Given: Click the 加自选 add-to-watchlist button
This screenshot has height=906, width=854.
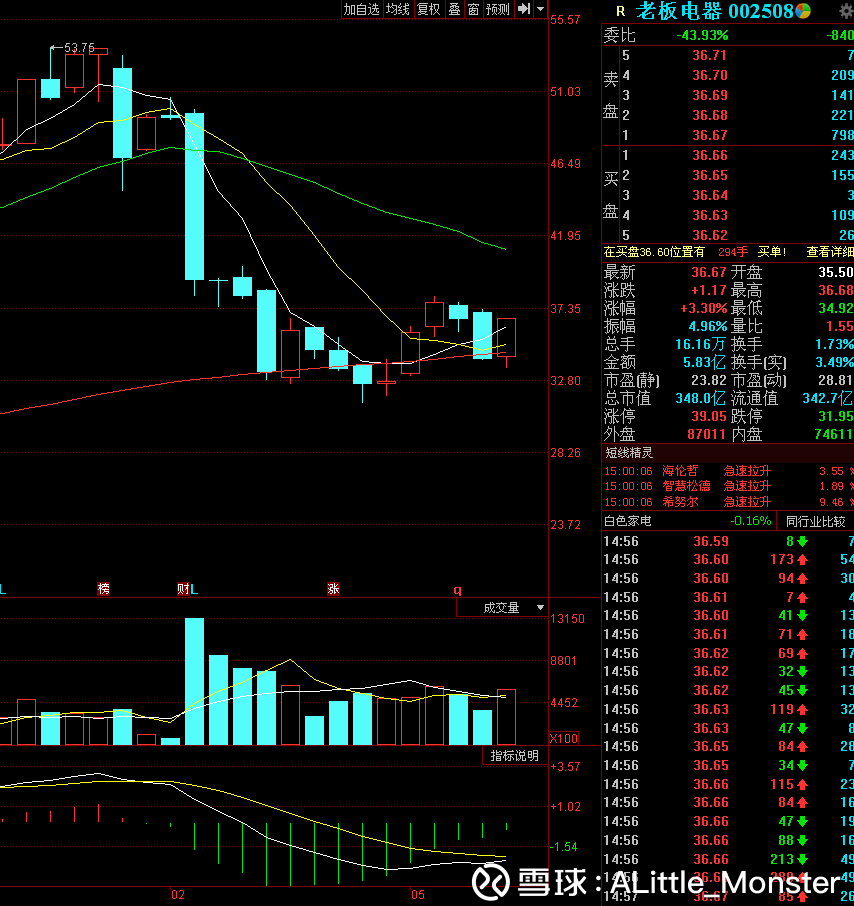Looking at the screenshot, I should pyautogui.click(x=362, y=9).
